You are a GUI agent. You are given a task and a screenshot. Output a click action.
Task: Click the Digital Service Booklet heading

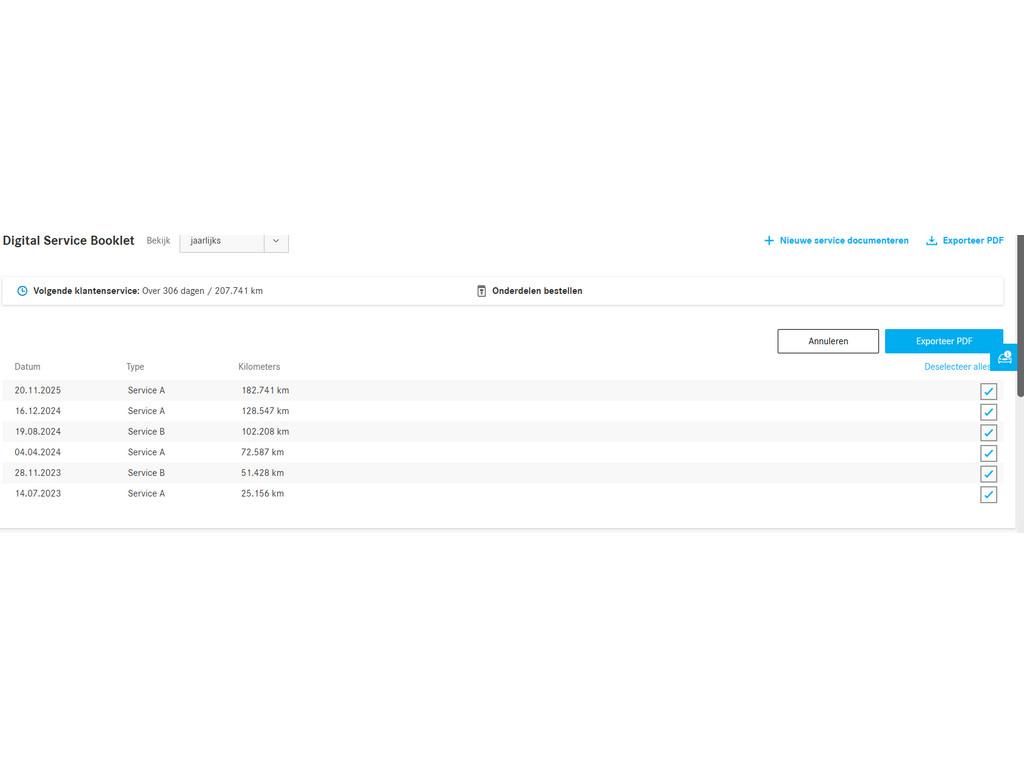[x=68, y=241]
